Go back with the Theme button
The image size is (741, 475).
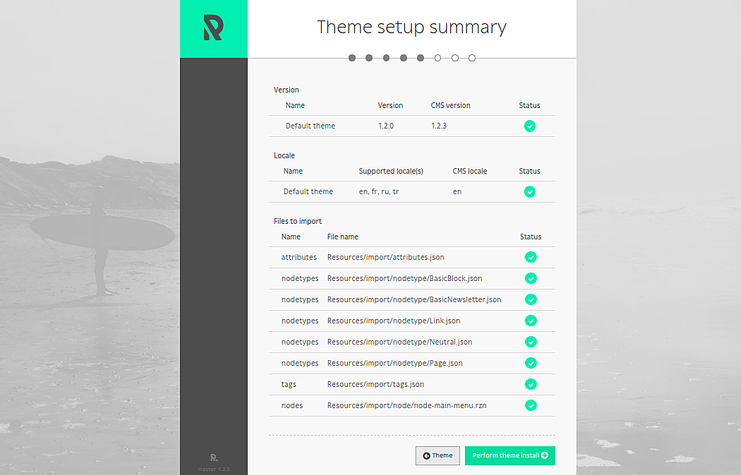coord(438,456)
